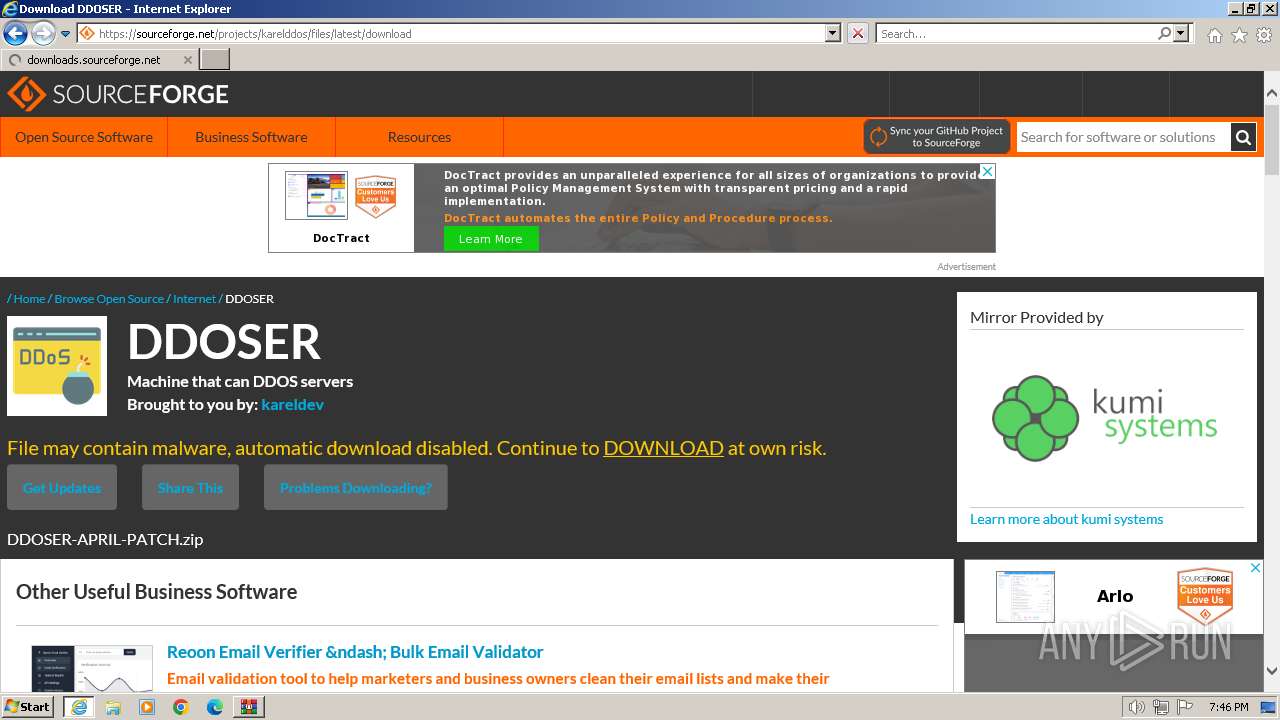Open the IE Home page icon

tap(1214, 35)
